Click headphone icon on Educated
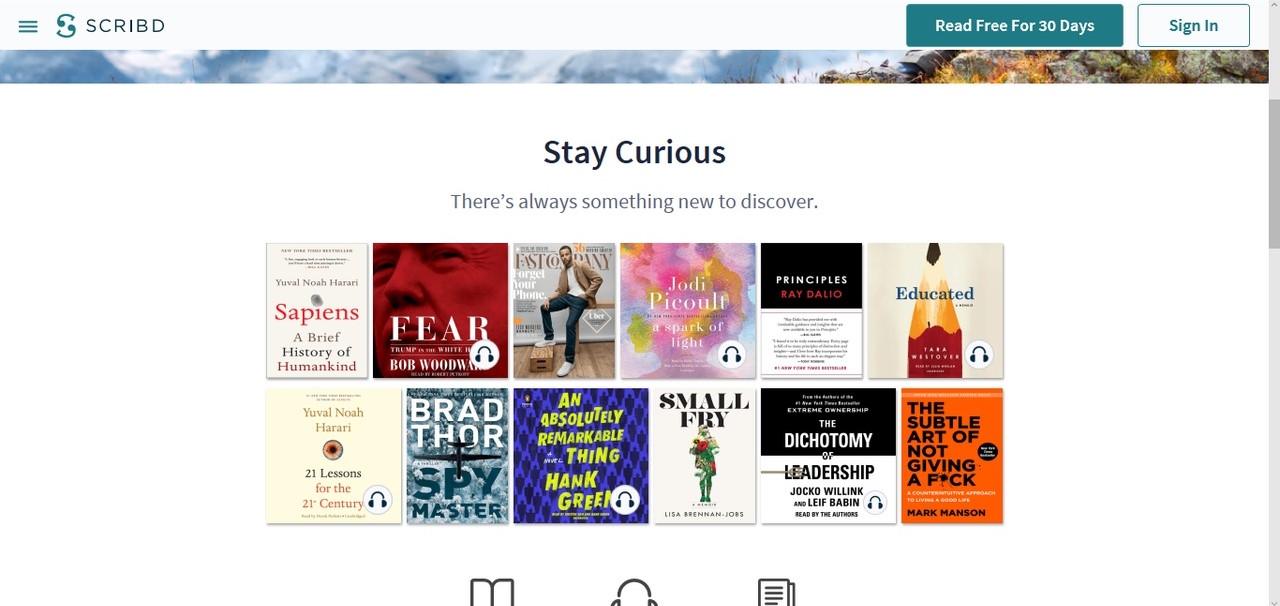The width and height of the screenshot is (1280, 606). 979,354
